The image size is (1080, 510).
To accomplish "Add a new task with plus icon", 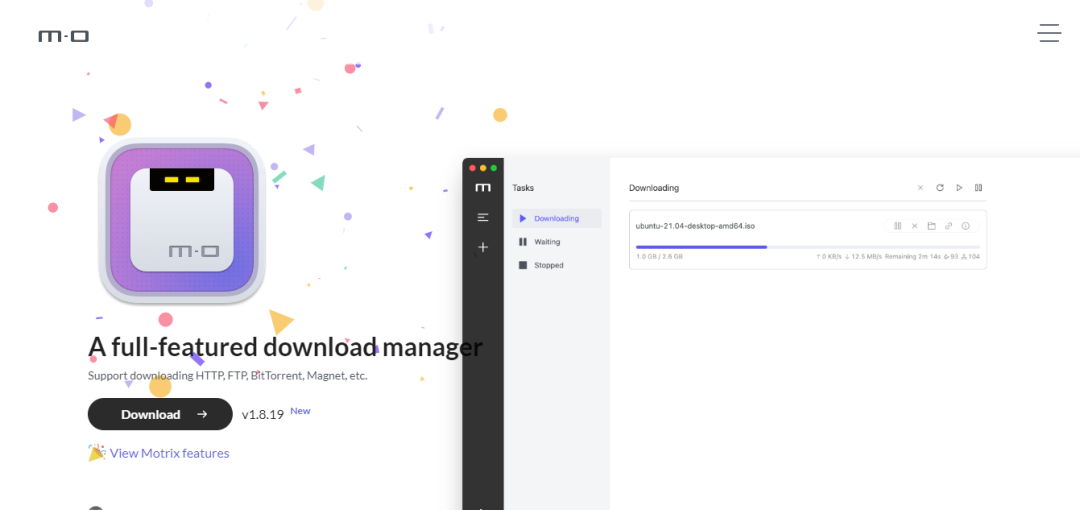I will click(483, 247).
